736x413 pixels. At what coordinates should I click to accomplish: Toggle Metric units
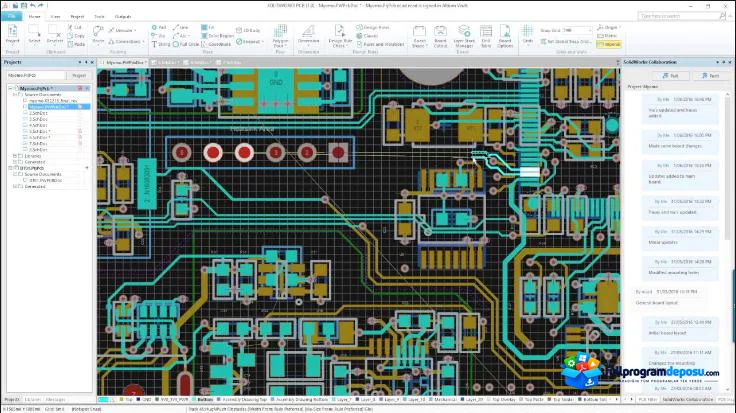click(x=607, y=36)
